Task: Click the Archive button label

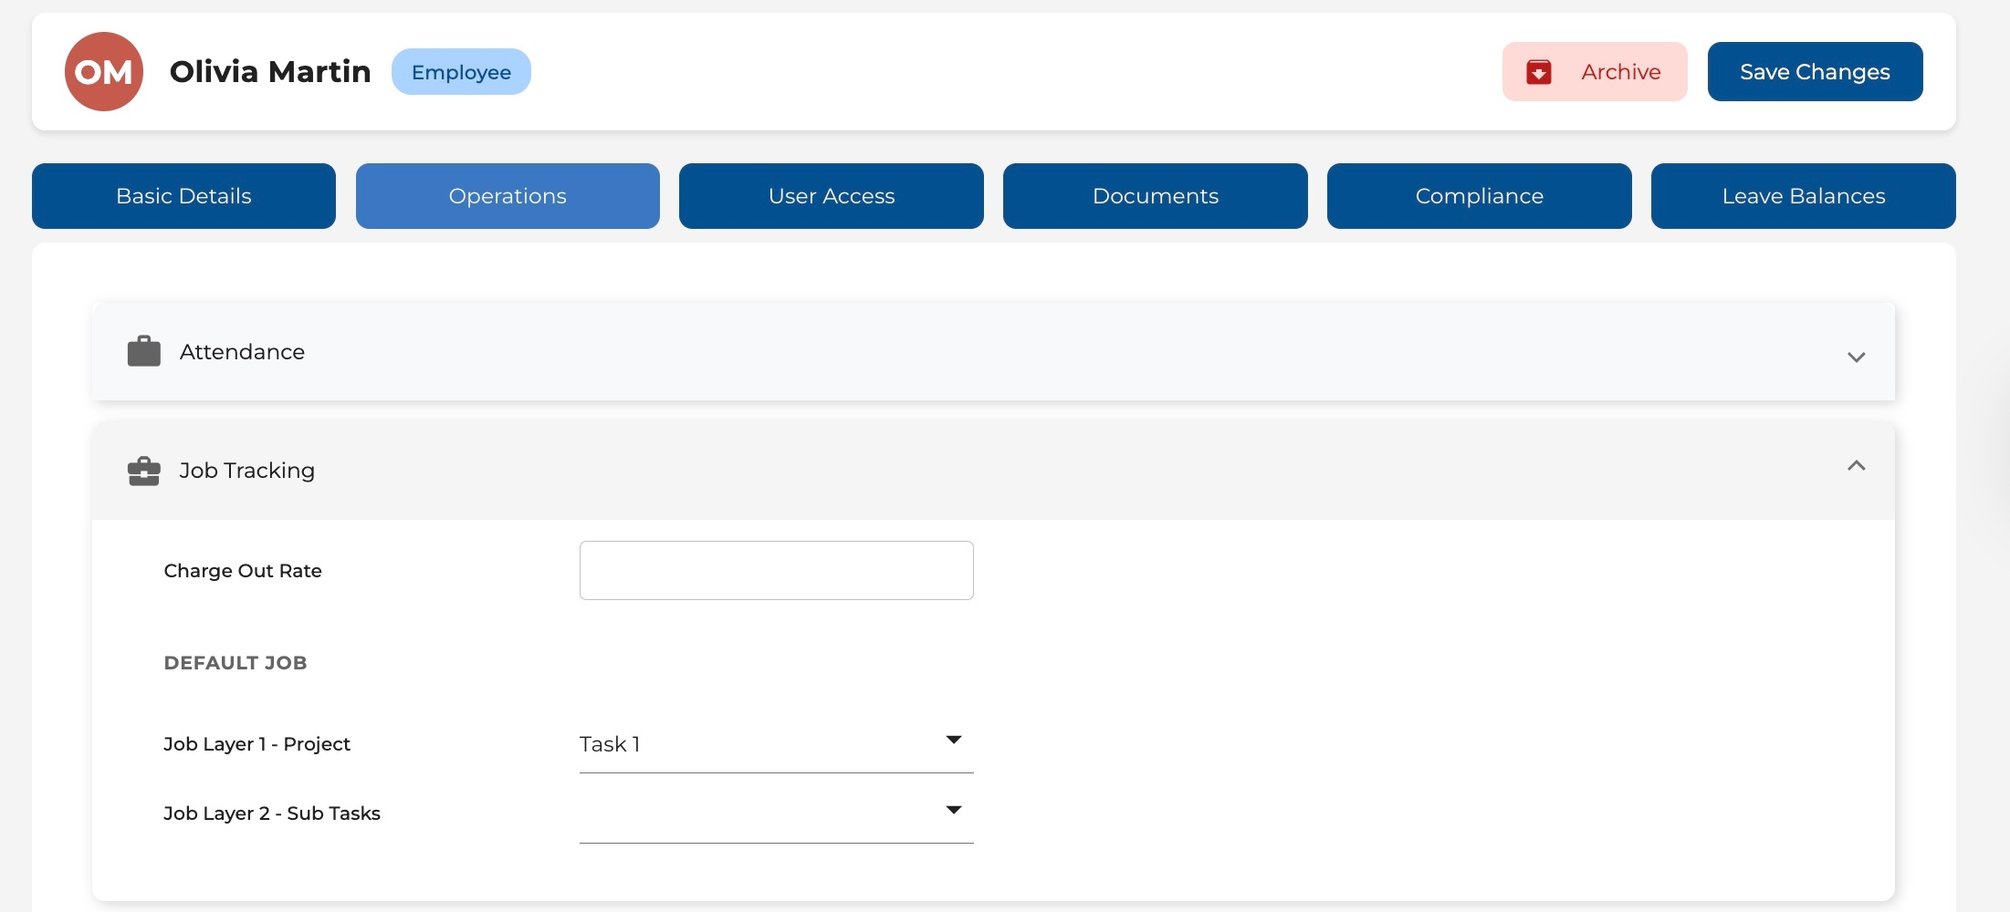Action: click(1620, 72)
